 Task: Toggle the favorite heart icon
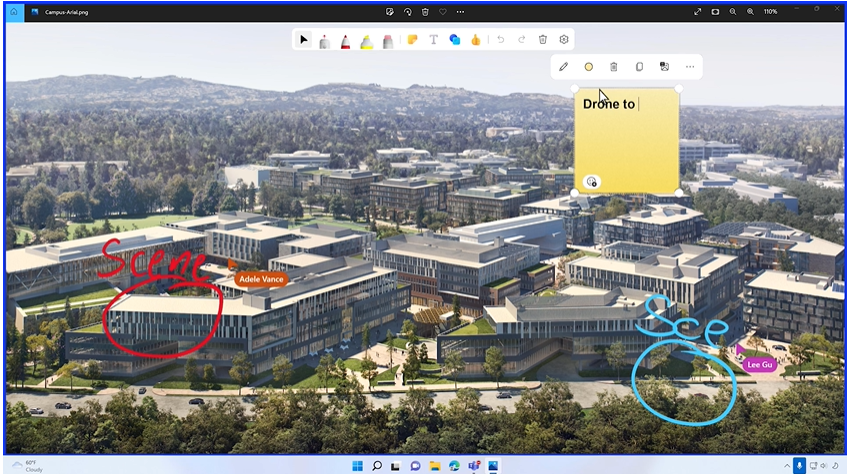(x=443, y=11)
